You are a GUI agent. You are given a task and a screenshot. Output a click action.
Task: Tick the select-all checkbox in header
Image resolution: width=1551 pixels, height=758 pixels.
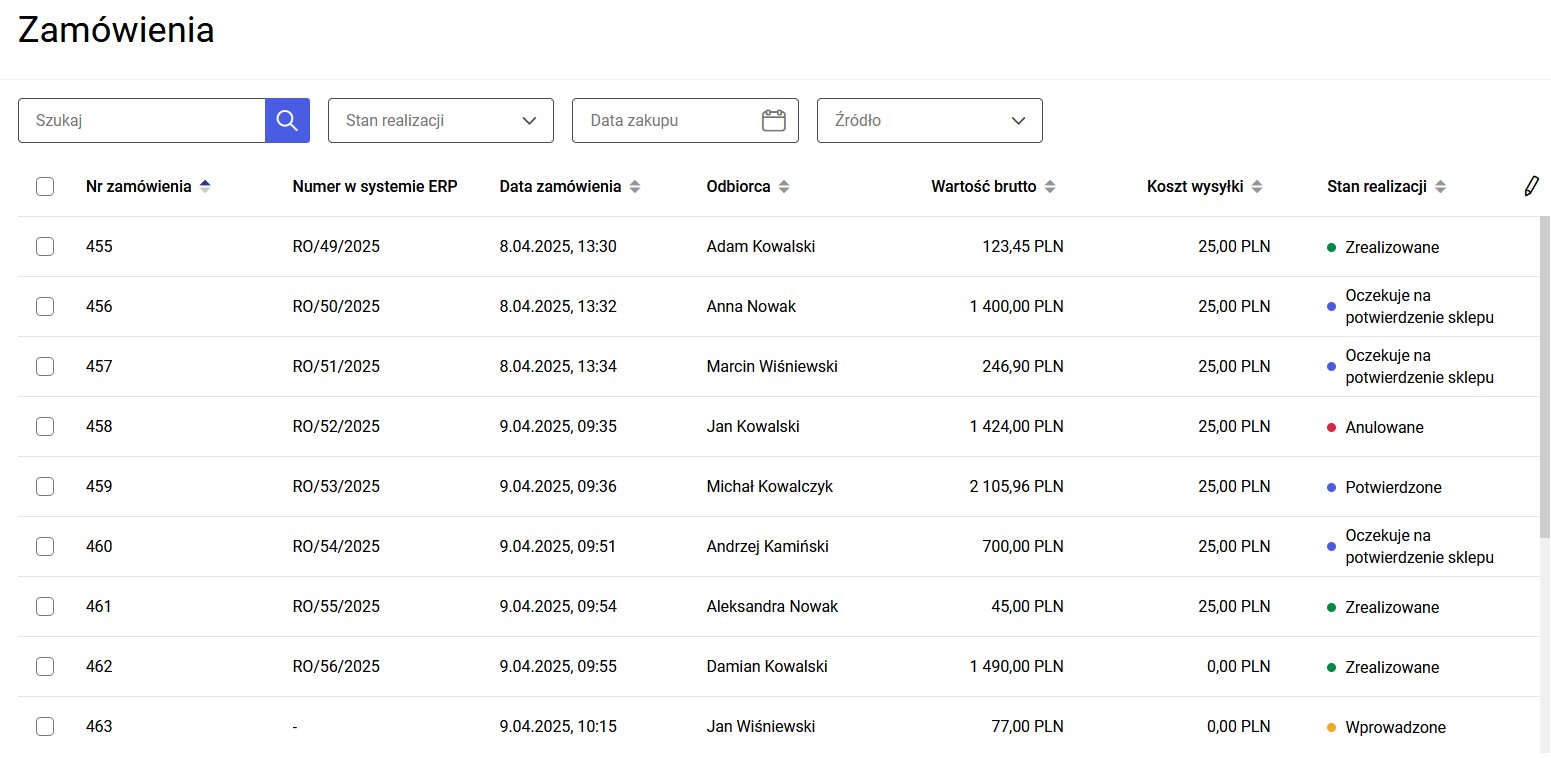(45, 186)
